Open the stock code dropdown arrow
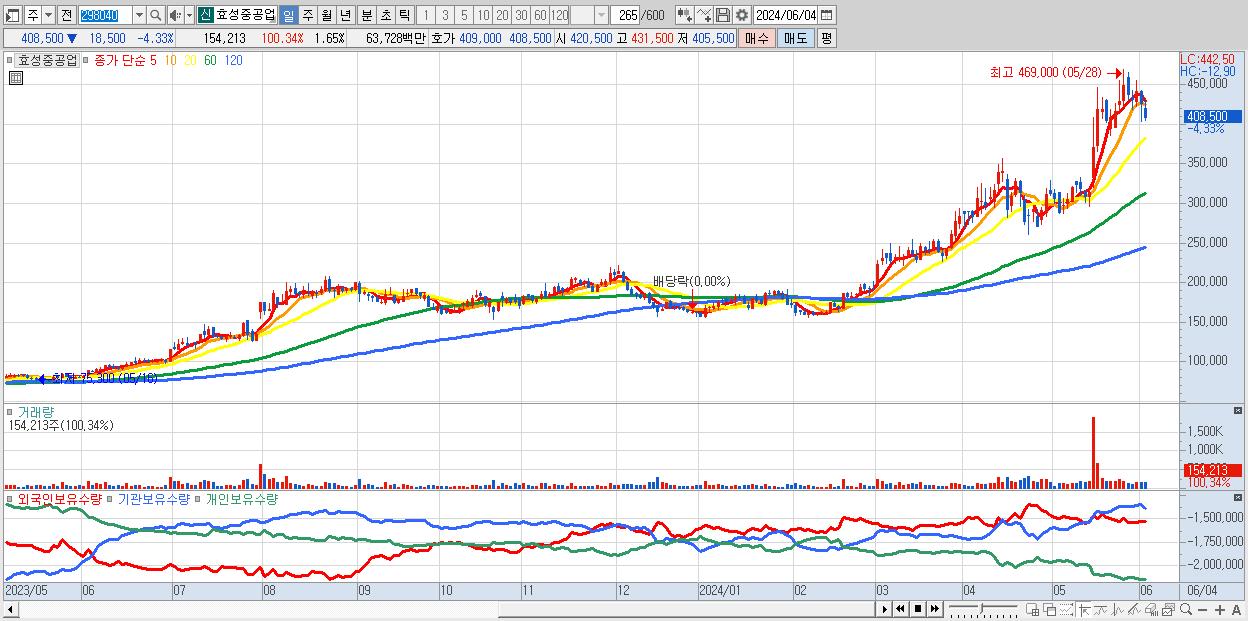The height and width of the screenshot is (621, 1248). coord(139,15)
